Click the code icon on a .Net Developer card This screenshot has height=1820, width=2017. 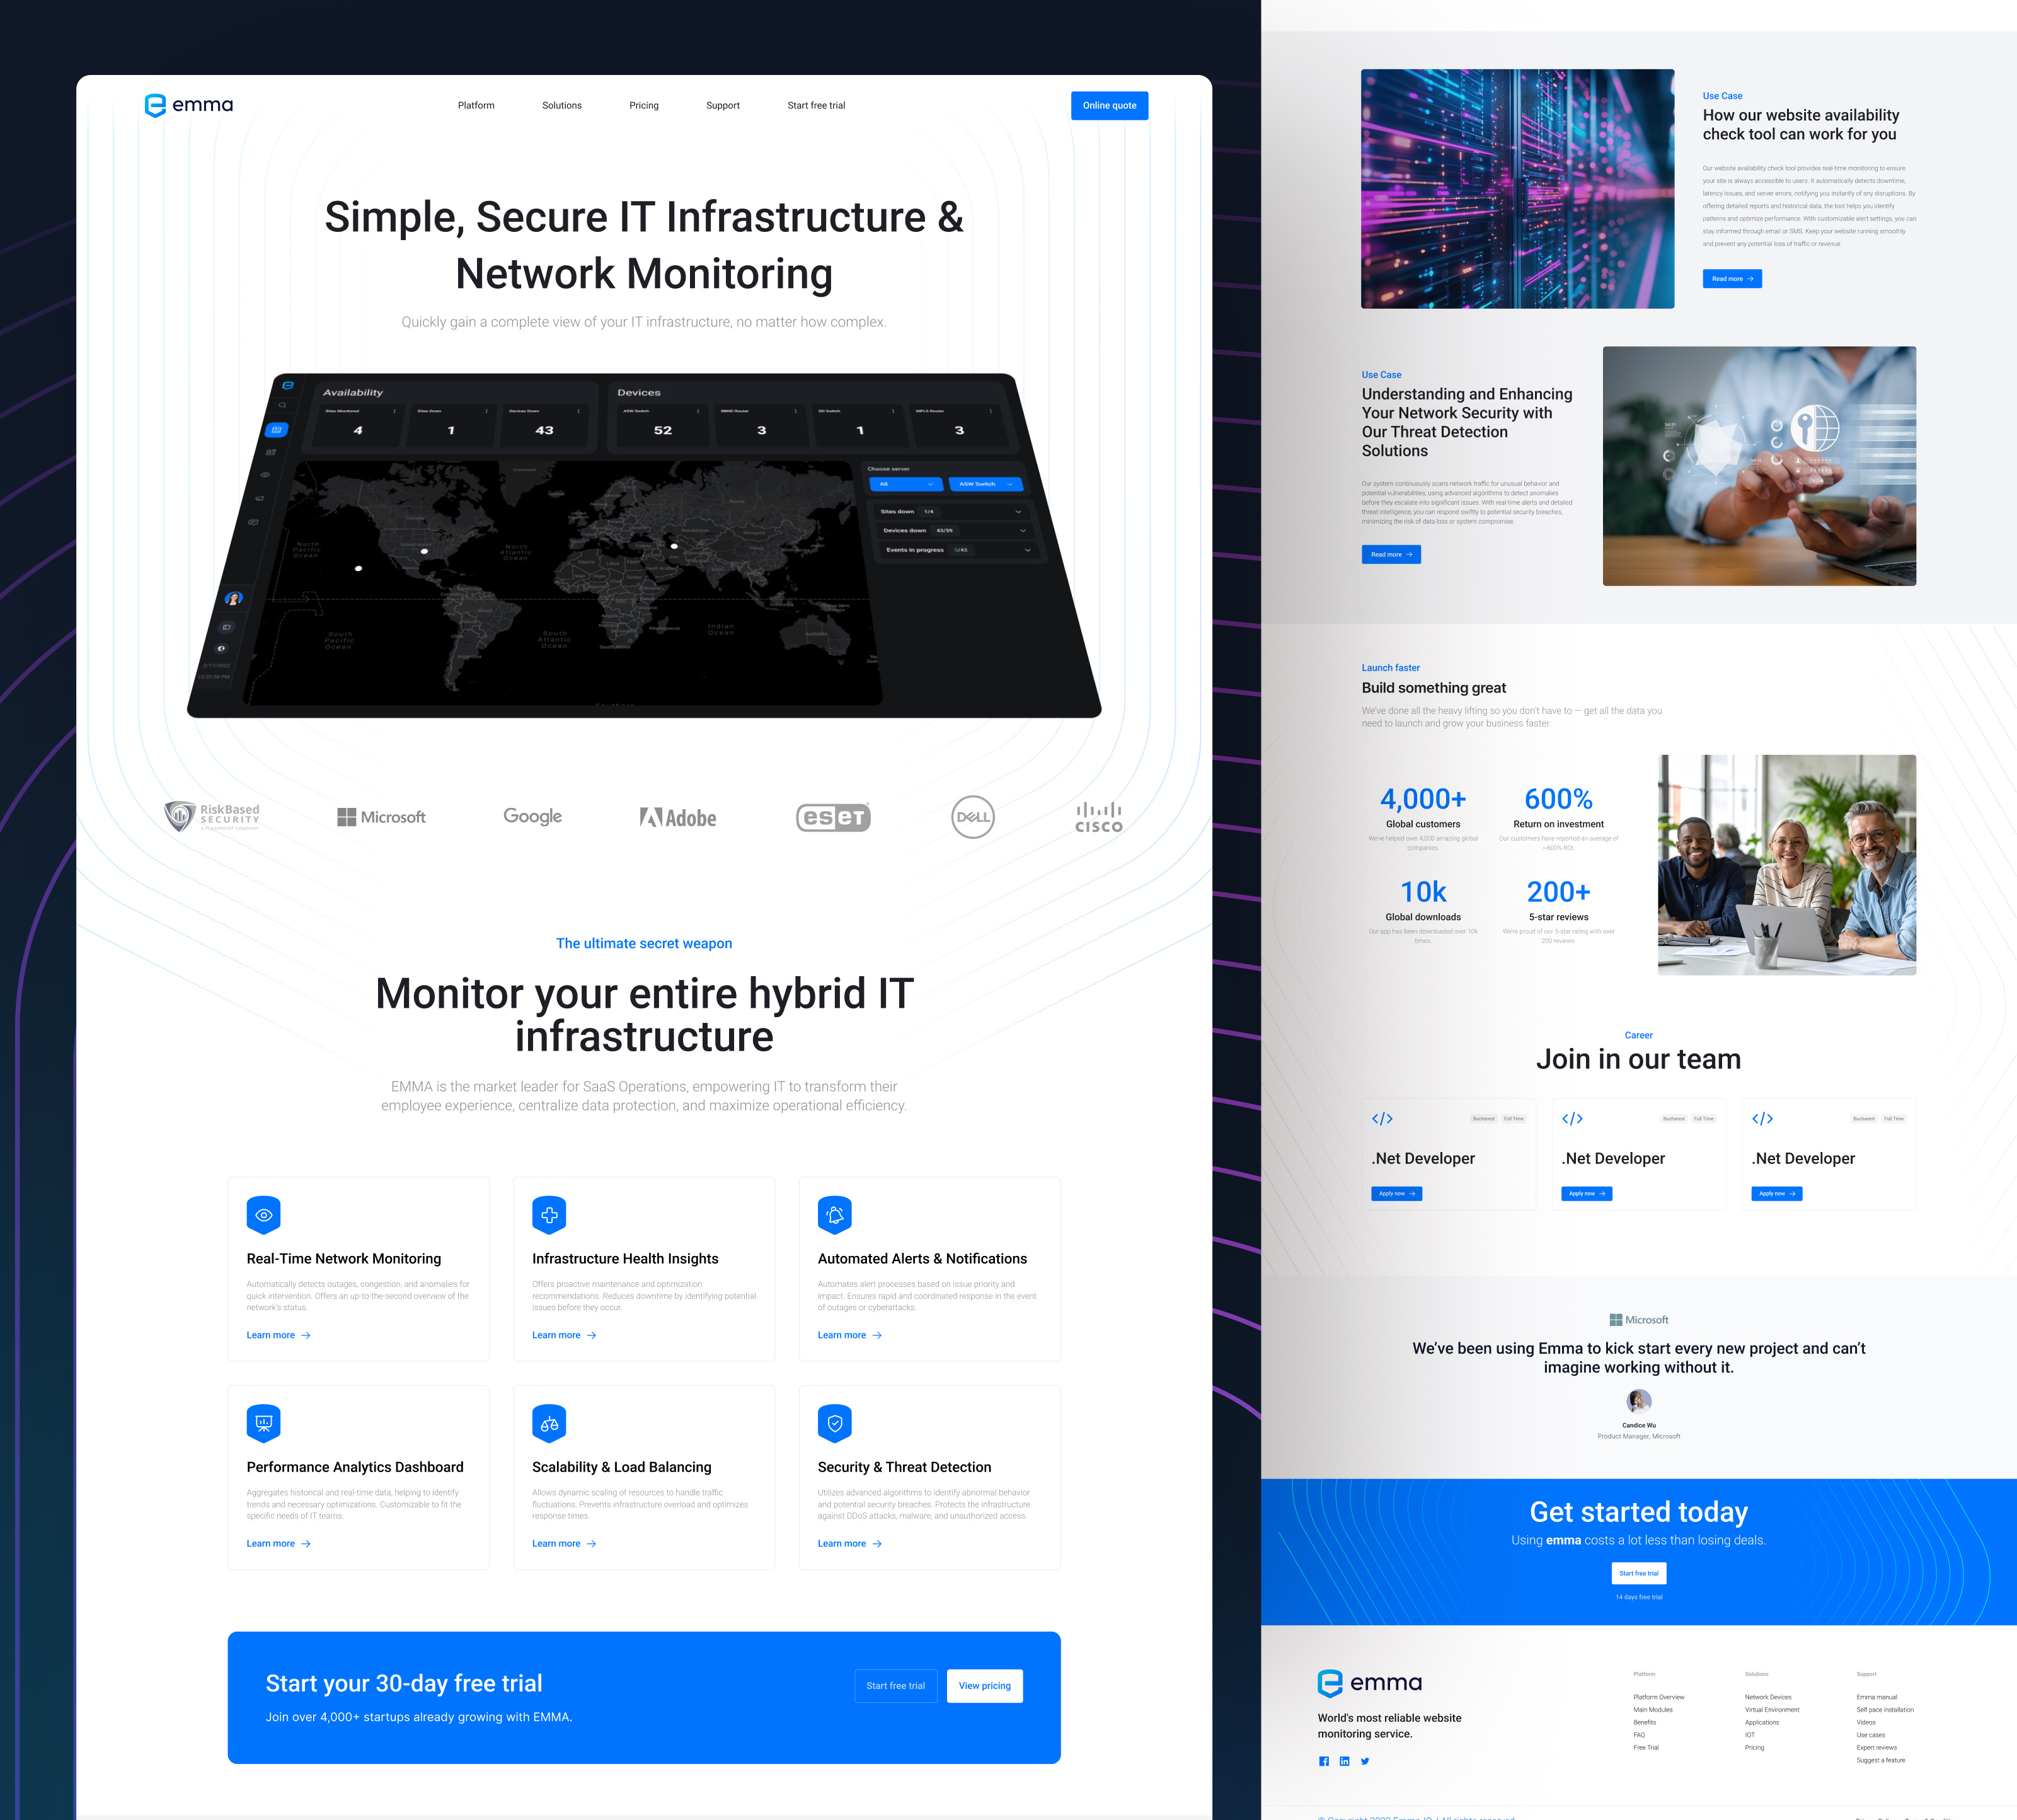pyautogui.click(x=1383, y=1119)
